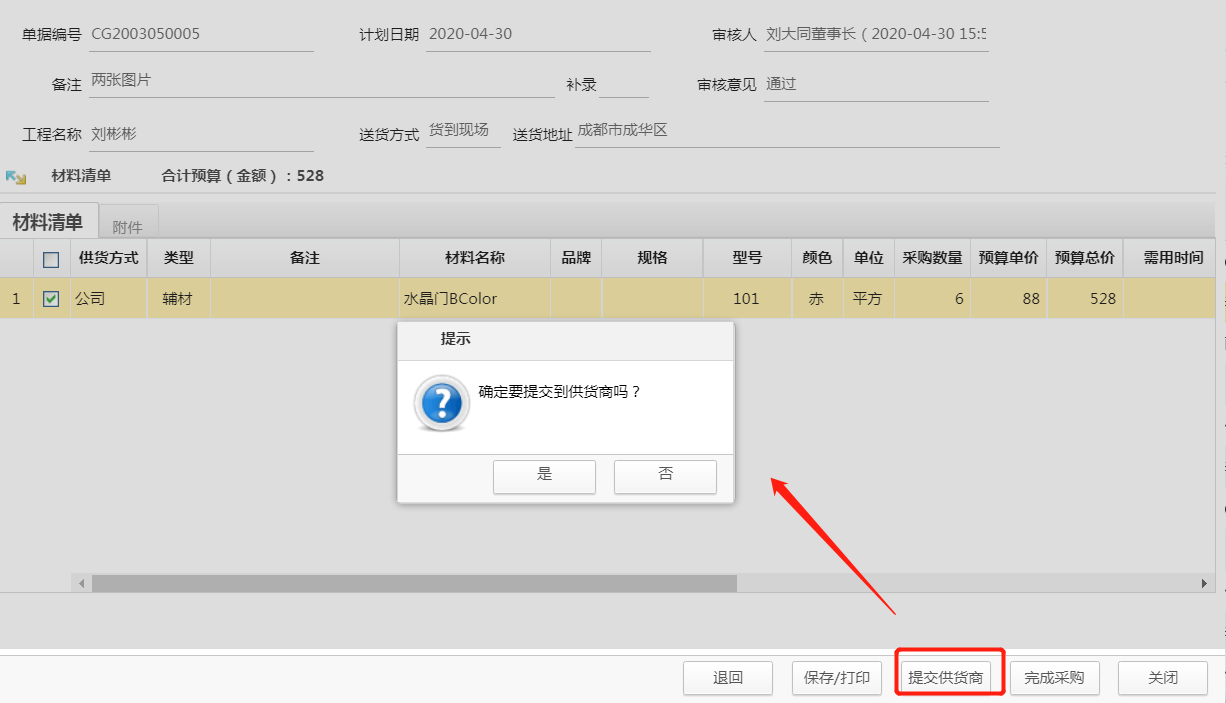Click the 完成采购 button

[x=1055, y=678]
